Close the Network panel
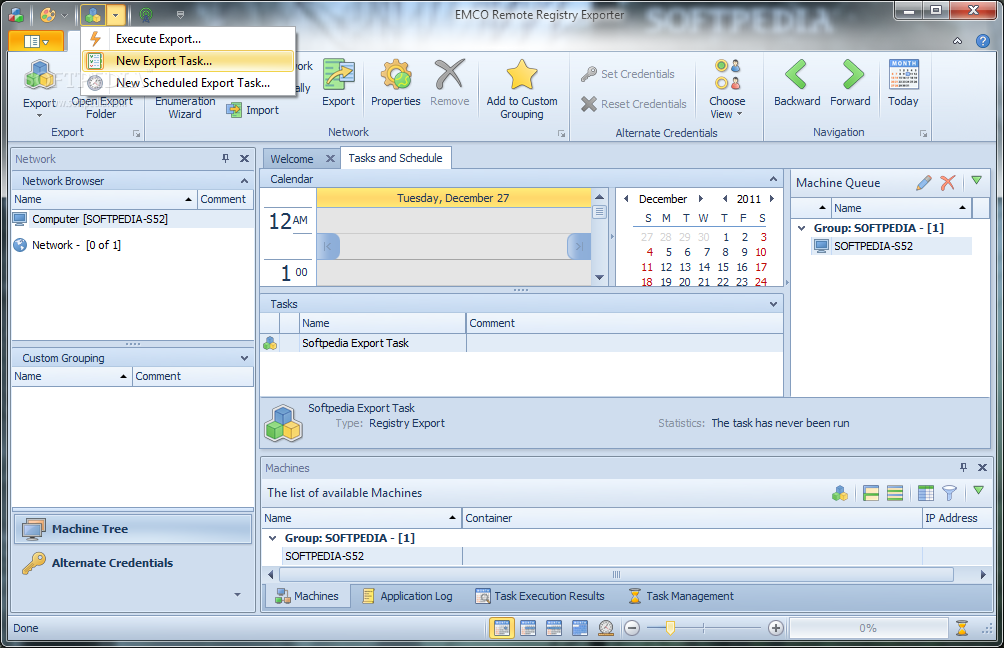 tap(245, 158)
